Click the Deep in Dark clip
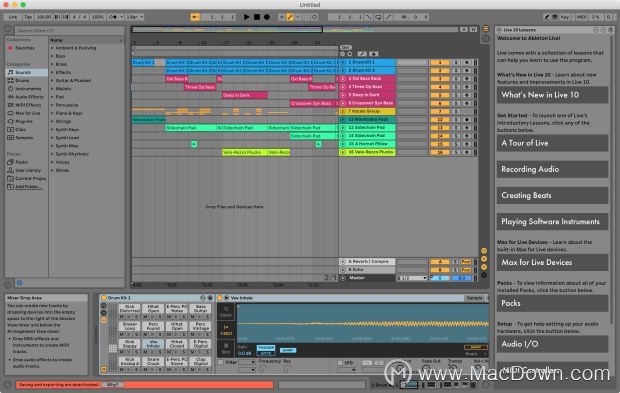Image resolution: width=620 pixels, height=393 pixels. (244, 95)
